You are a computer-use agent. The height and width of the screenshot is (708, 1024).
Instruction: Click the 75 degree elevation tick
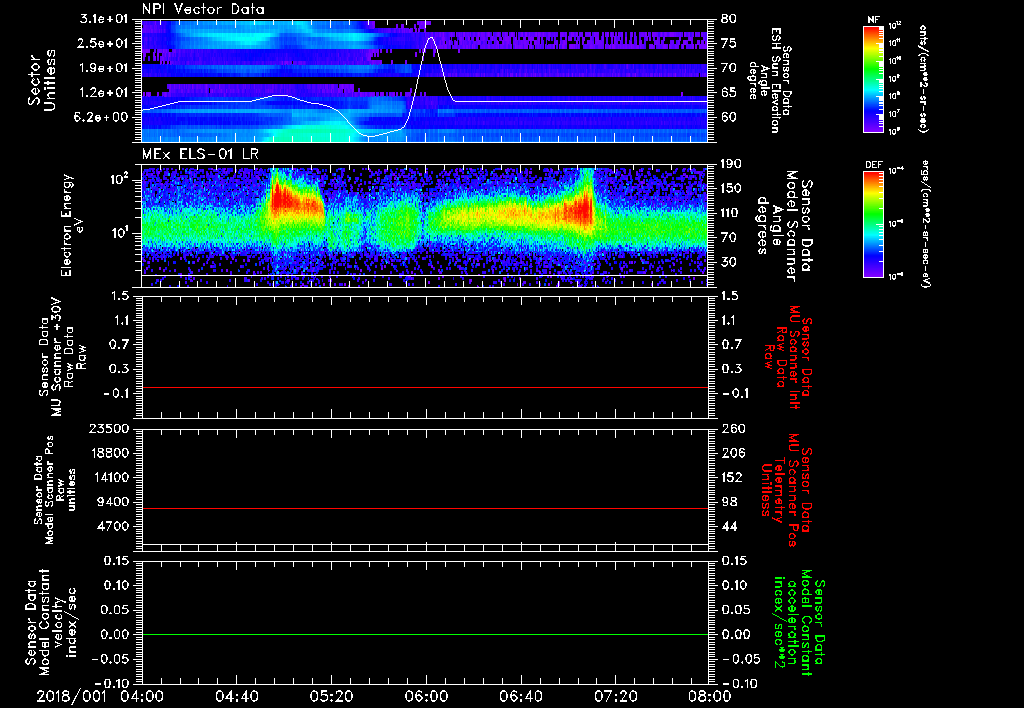point(729,43)
